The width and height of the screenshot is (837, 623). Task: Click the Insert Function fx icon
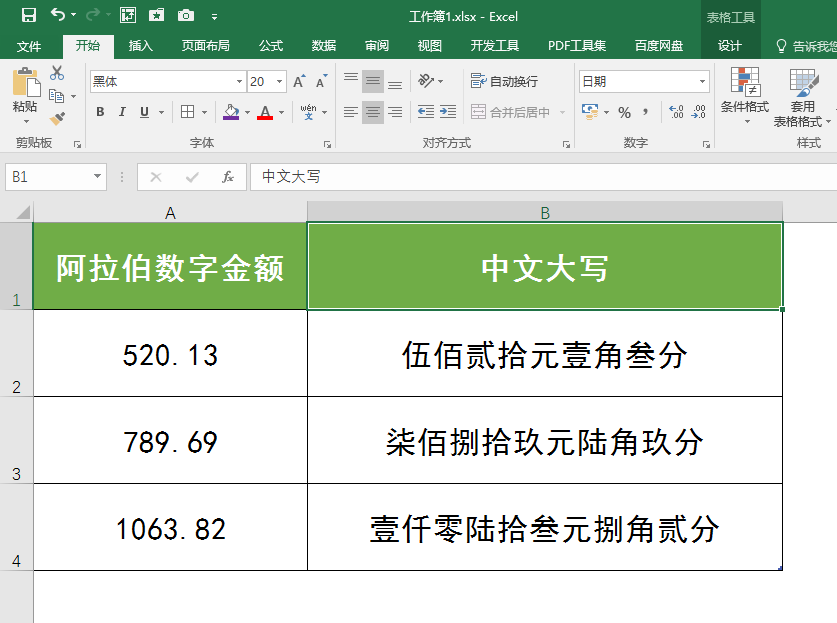click(x=228, y=177)
